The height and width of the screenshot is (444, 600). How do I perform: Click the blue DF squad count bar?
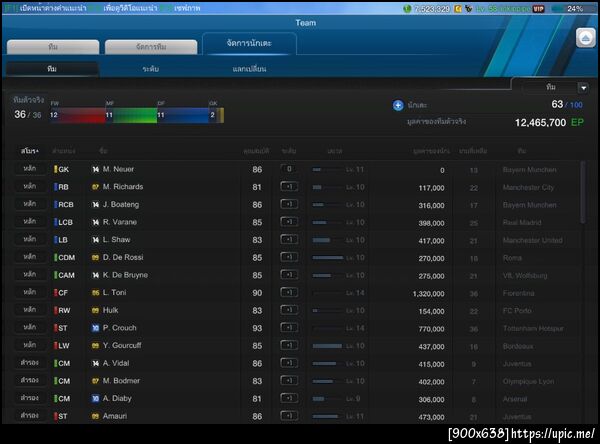coord(183,115)
